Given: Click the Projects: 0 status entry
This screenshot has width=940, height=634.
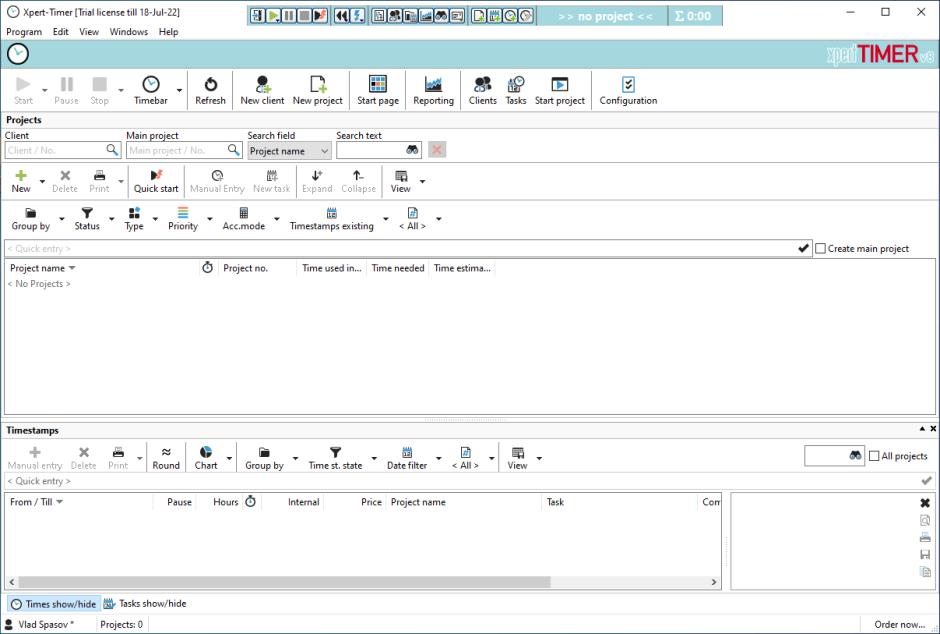Looking at the screenshot, I should pos(121,624).
